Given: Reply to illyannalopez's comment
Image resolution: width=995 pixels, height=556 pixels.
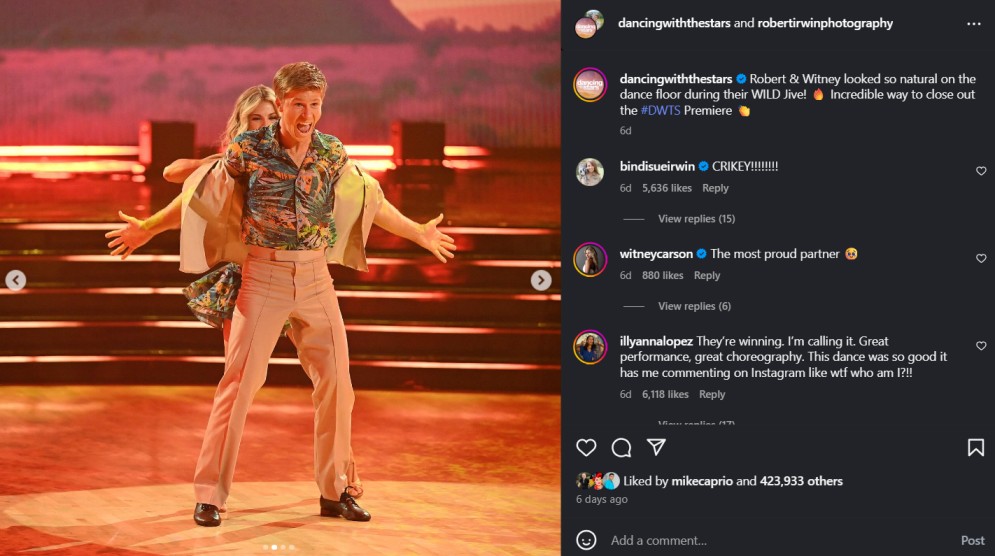Looking at the screenshot, I should (712, 395).
